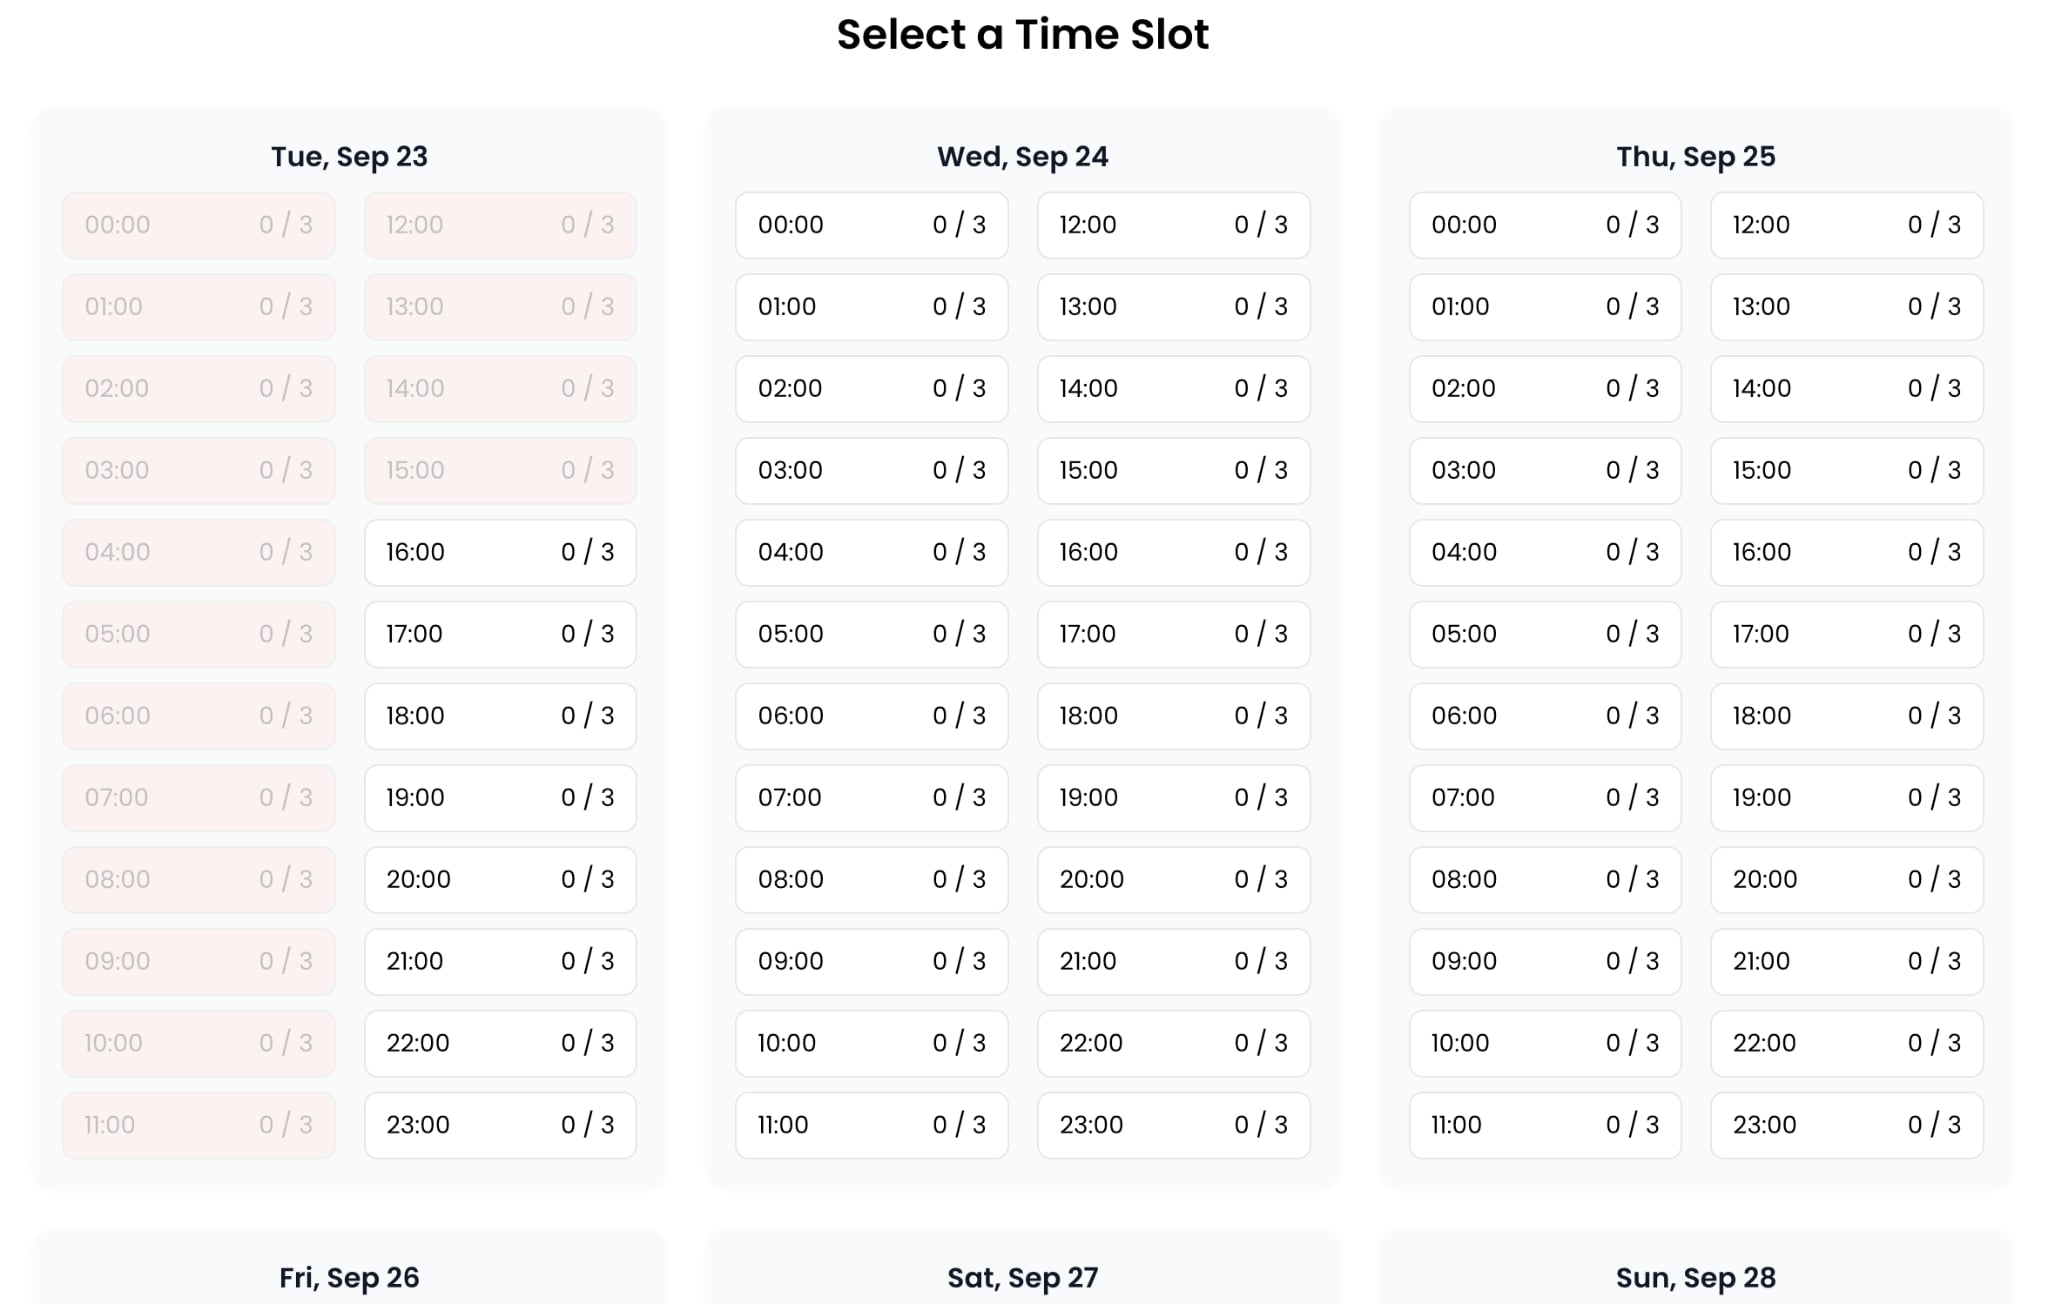2048x1304 pixels.
Task: Select the 16:00 slot on Tue, Sep 23
Action: click(x=500, y=552)
